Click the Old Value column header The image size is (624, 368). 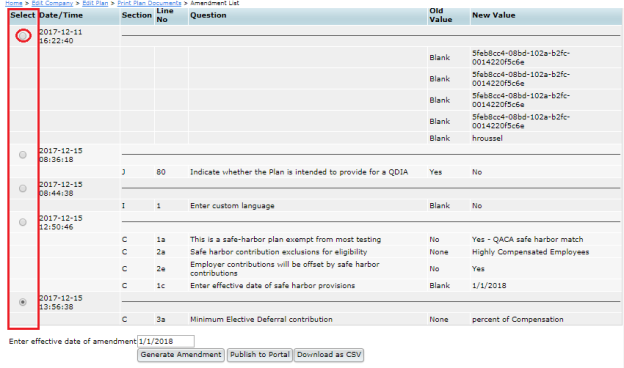click(x=441, y=15)
